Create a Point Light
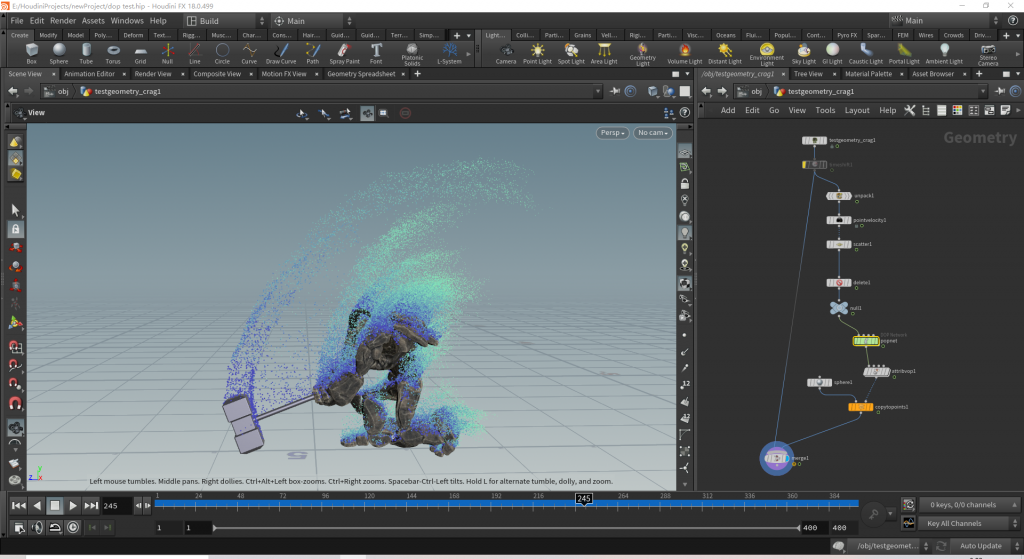Viewport: 1024px width, 559px height. pyautogui.click(x=537, y=54)
